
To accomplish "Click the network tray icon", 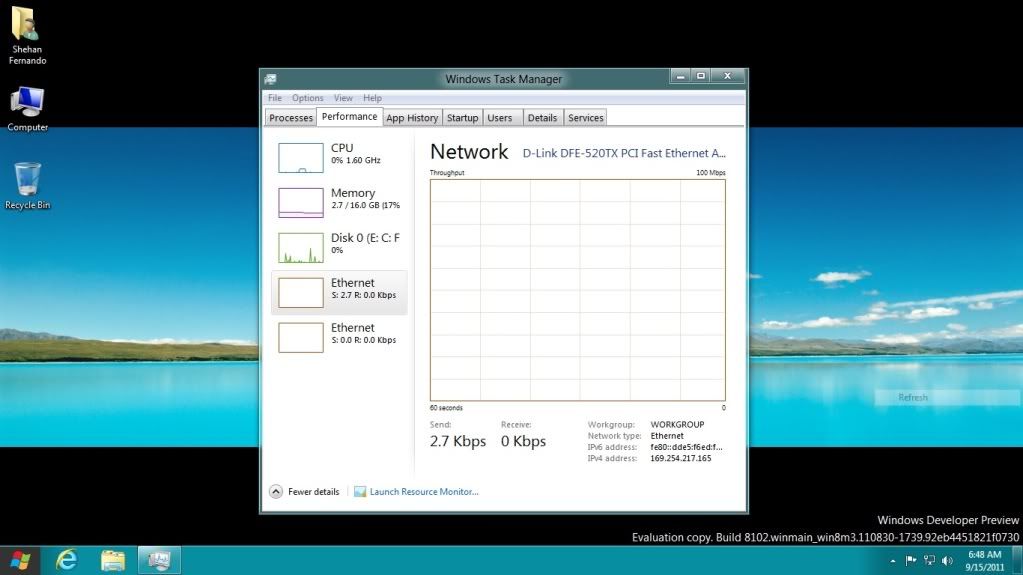I will (x=929, y=560).
